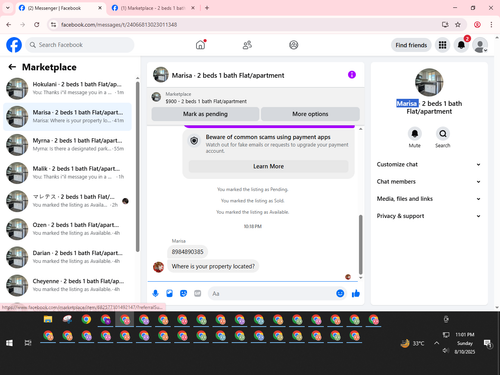
Task: Open the account profile menu
Action: (480, 45)
